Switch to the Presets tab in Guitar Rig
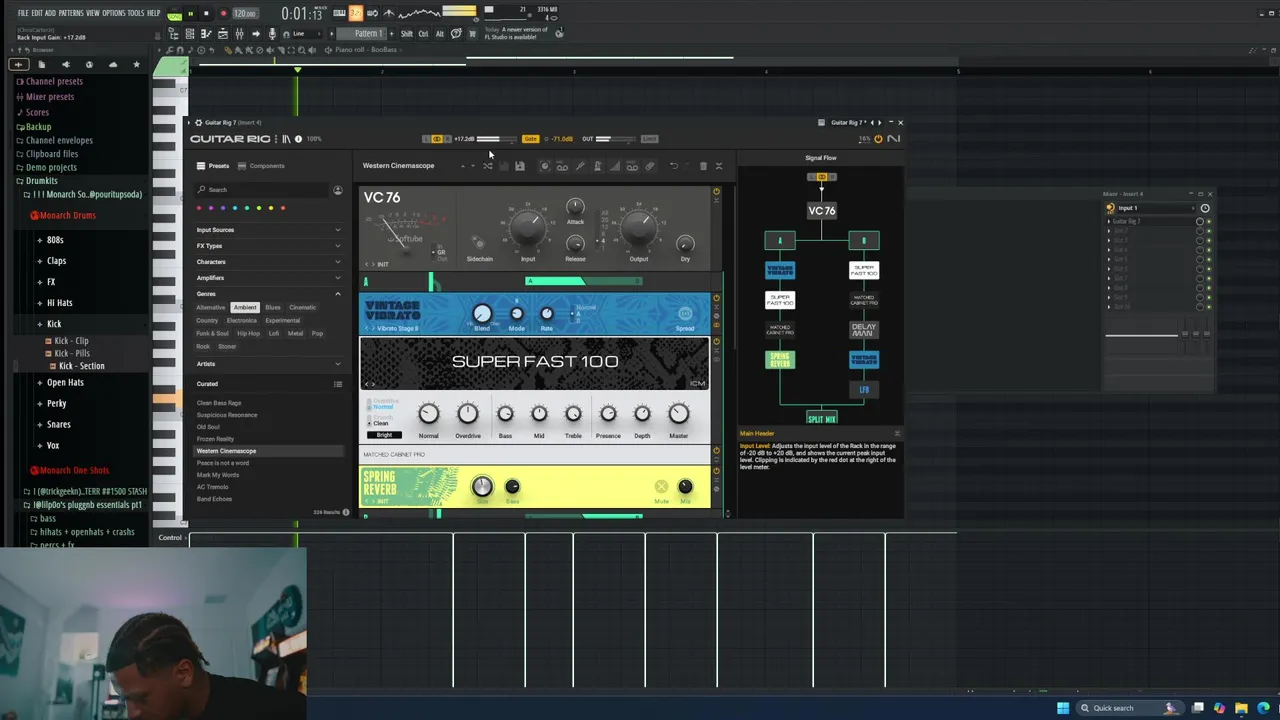This screenshot has height=720, width=1280. [x=213, y=166]
